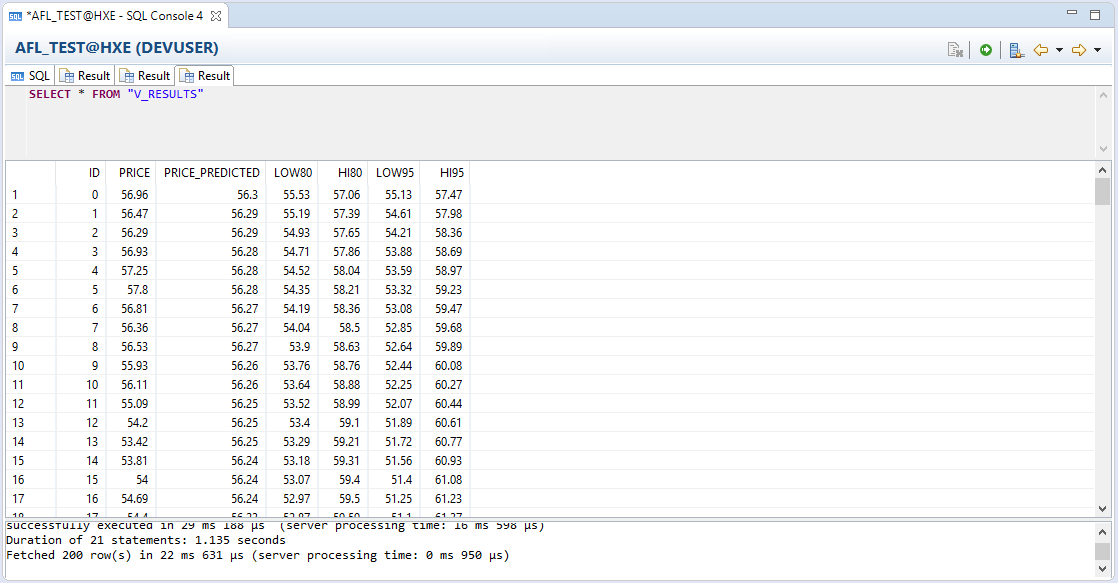The image size is (1118, 583).
Task: Click into the SELECT statement editor
Action: click(560, 121)
